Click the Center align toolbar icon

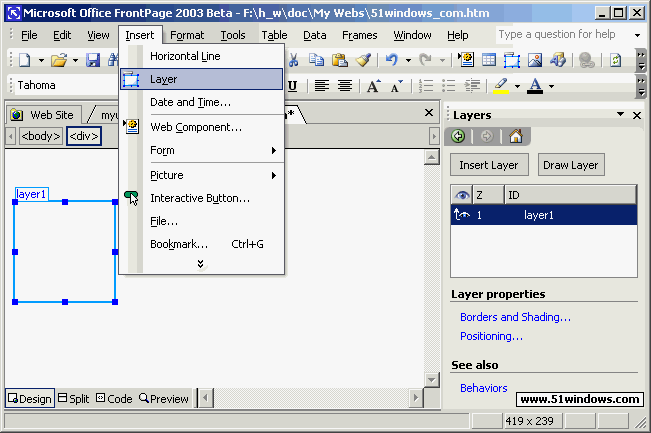click(x=345, y=86)
